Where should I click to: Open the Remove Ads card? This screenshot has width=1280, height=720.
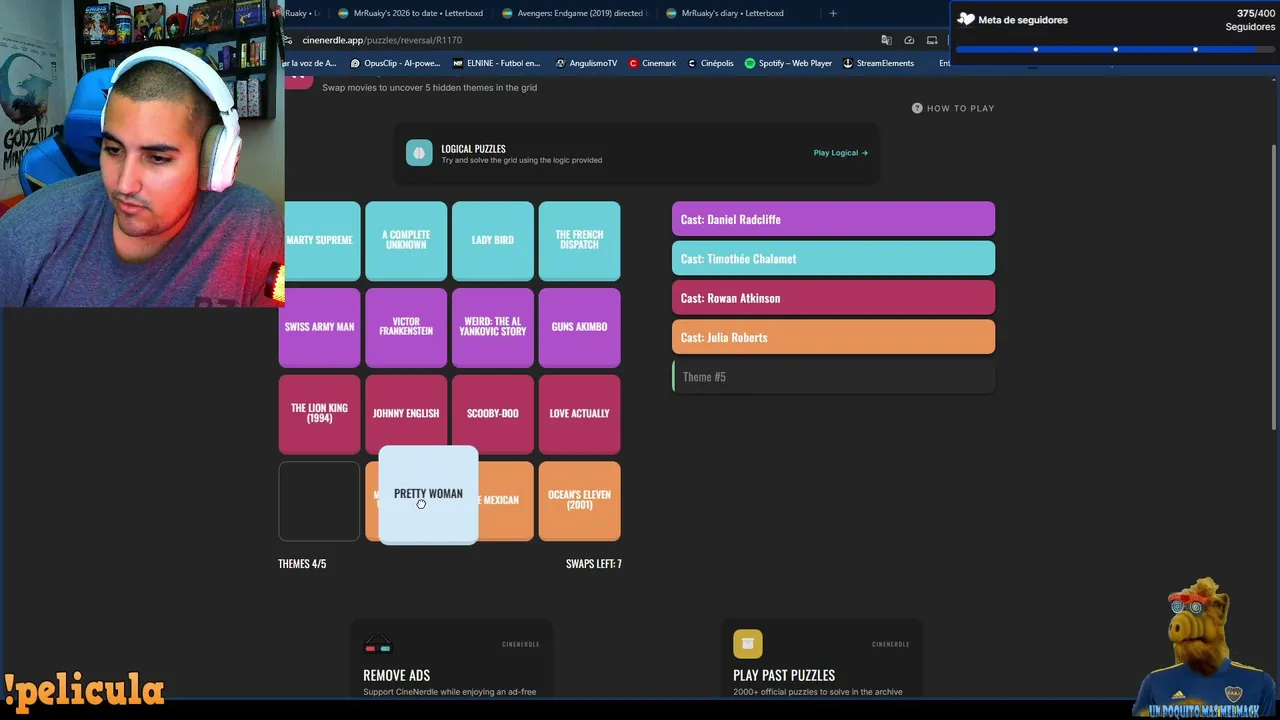click(x=451, y=660)
